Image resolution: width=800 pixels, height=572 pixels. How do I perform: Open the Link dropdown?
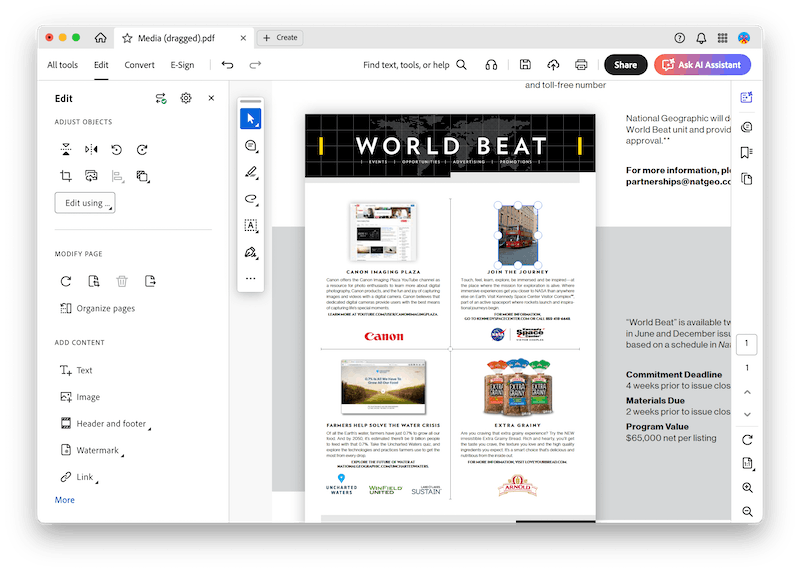click(79, 477)
